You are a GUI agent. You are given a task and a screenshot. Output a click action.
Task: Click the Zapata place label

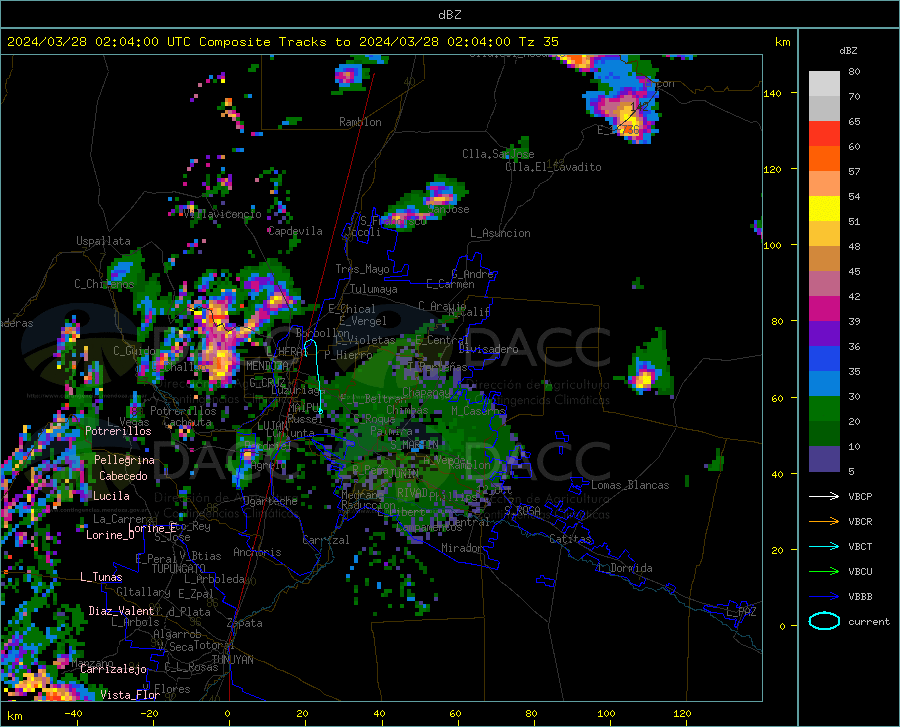[245, 623]
